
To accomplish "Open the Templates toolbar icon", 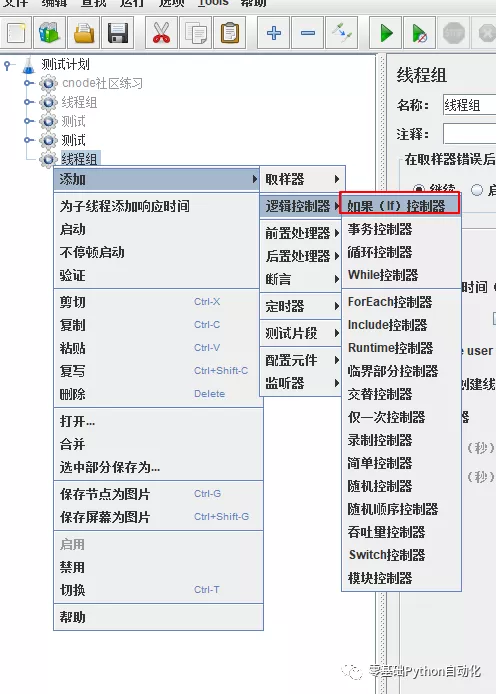I will (50, 33).
